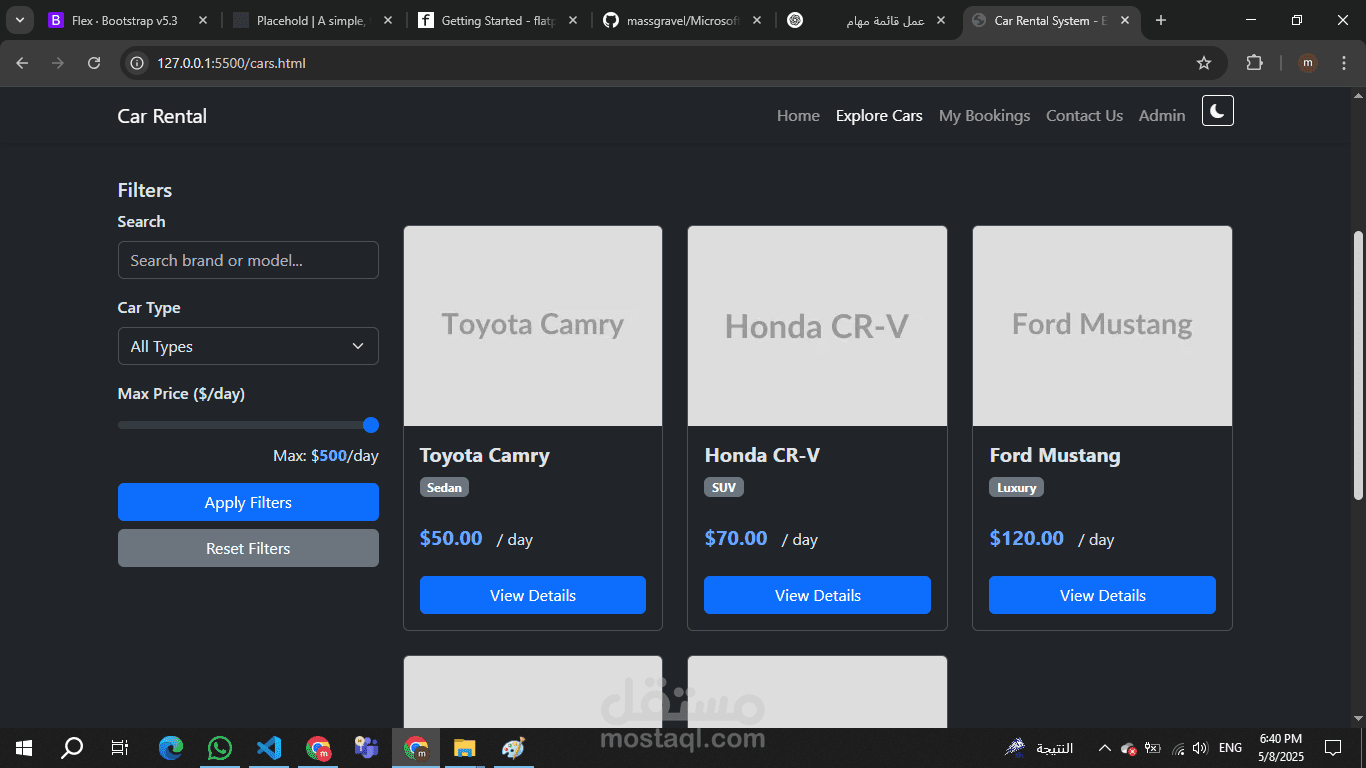
Task: Open new tab with plus button
Action: pos(1161,20)
